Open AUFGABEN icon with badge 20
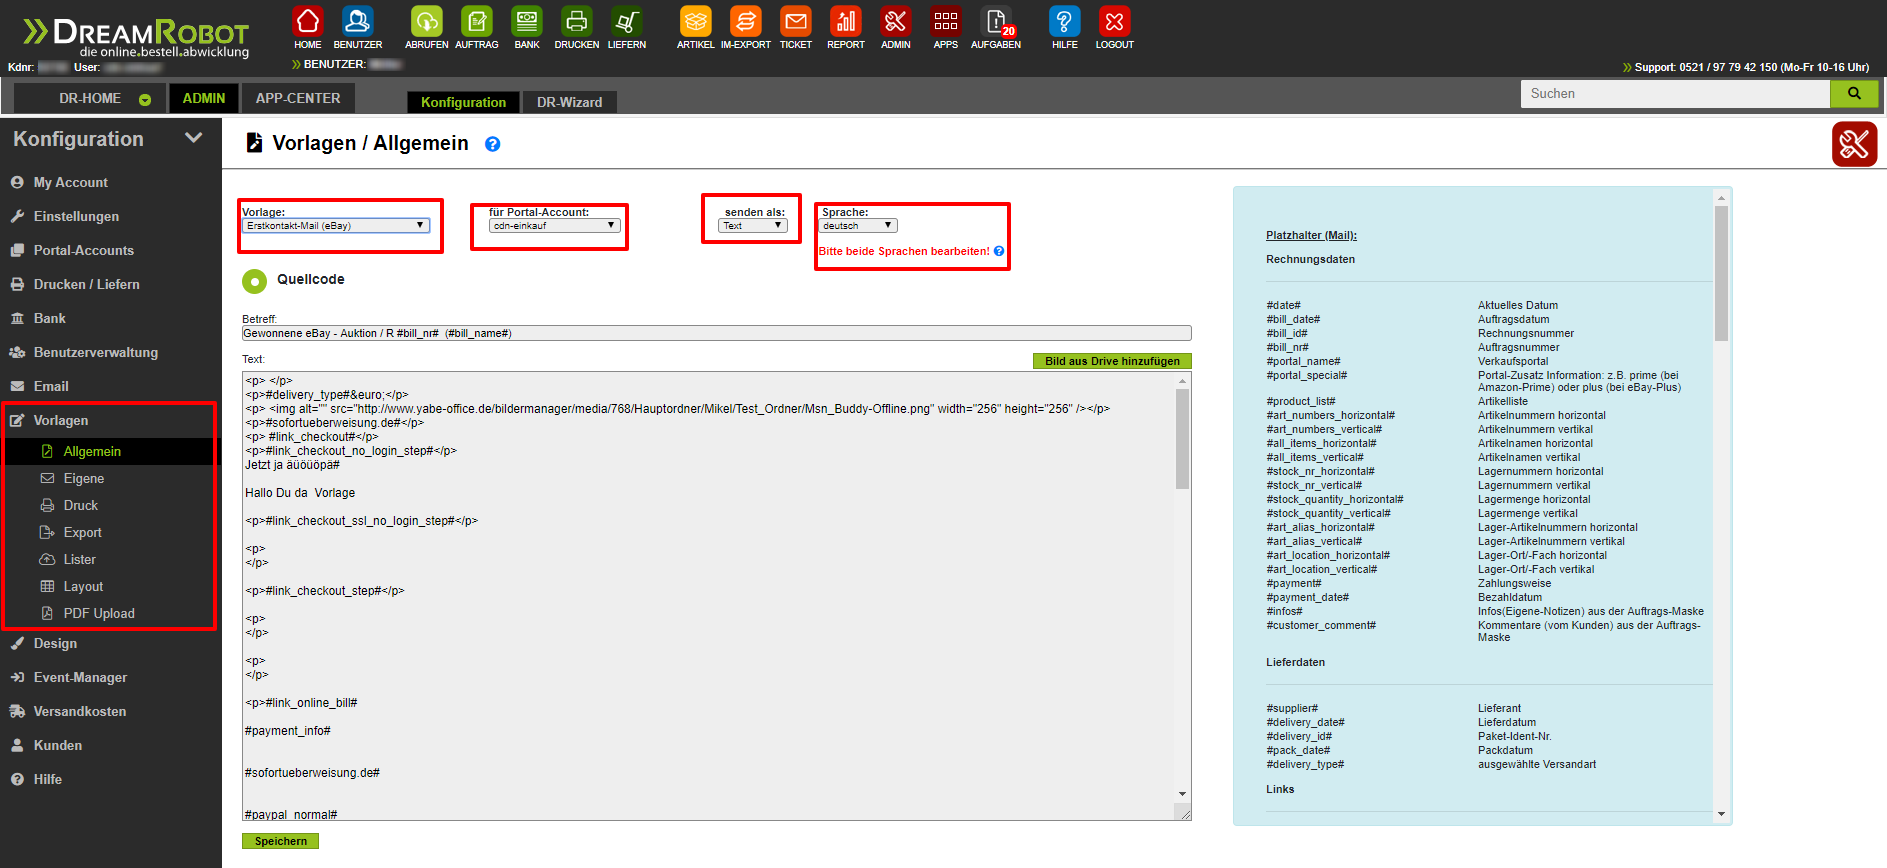Viewport: 1887px width, 868px height. click(996, 21)
